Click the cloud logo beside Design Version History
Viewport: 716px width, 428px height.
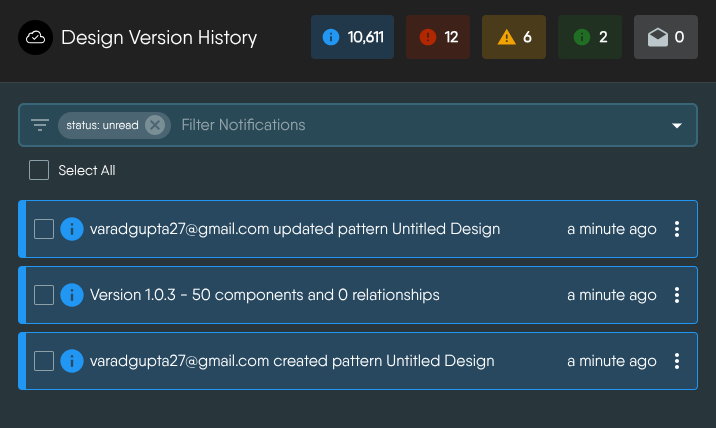click(36, 37)
